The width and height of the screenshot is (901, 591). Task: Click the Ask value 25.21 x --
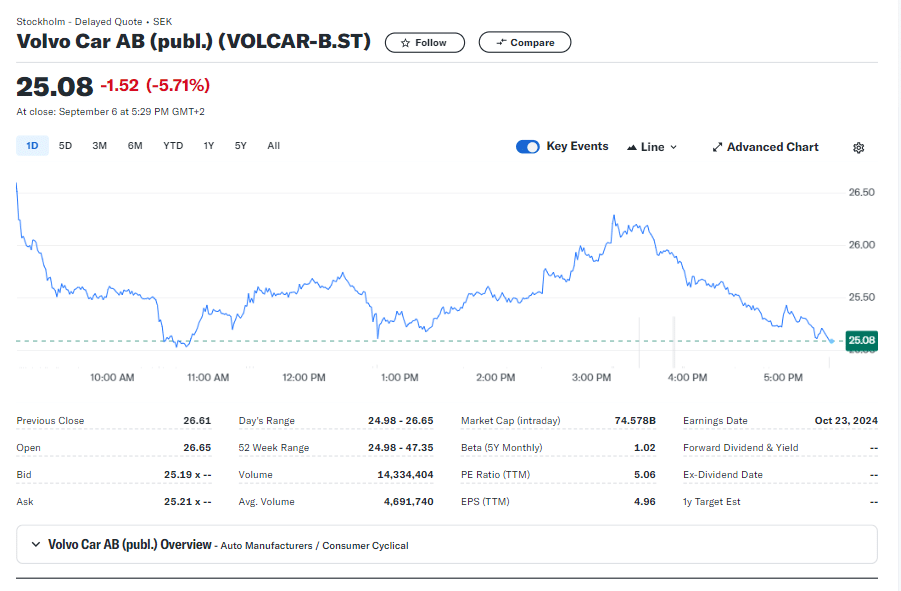pos(187,501)
